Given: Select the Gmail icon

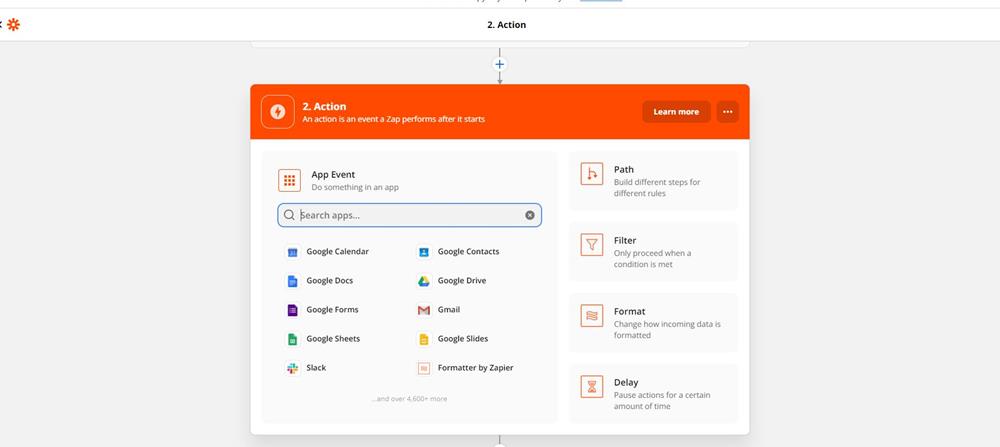Looking at the screenshot, I should click(x=424, y=310).
